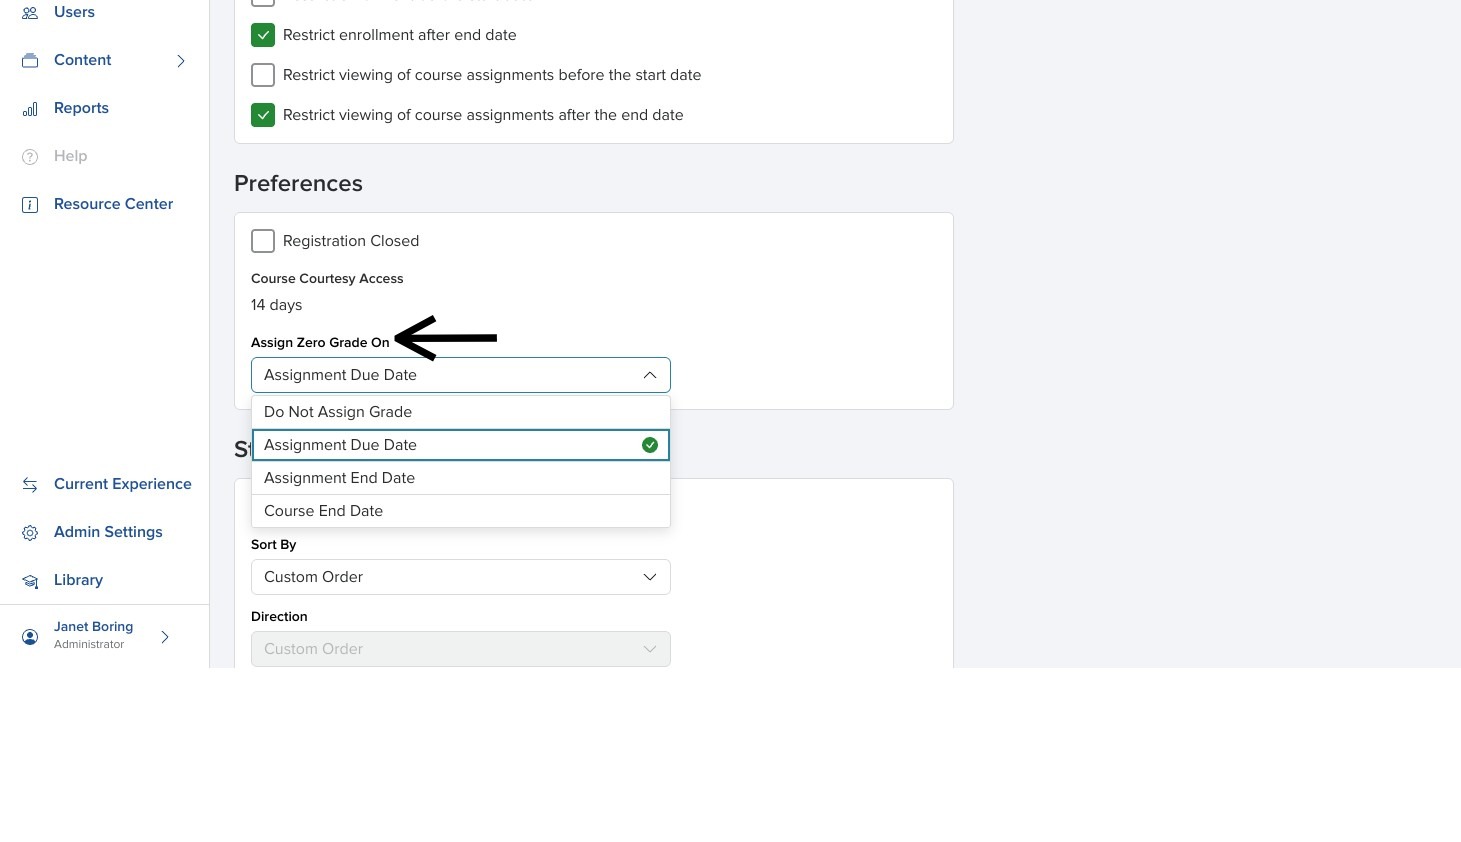Select Do Not Assign Grade option

pyautogui.click(x=461, y=412)
